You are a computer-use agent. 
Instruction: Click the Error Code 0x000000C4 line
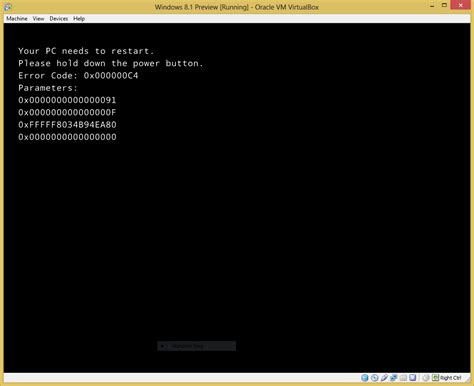click(x=78, y=76)
